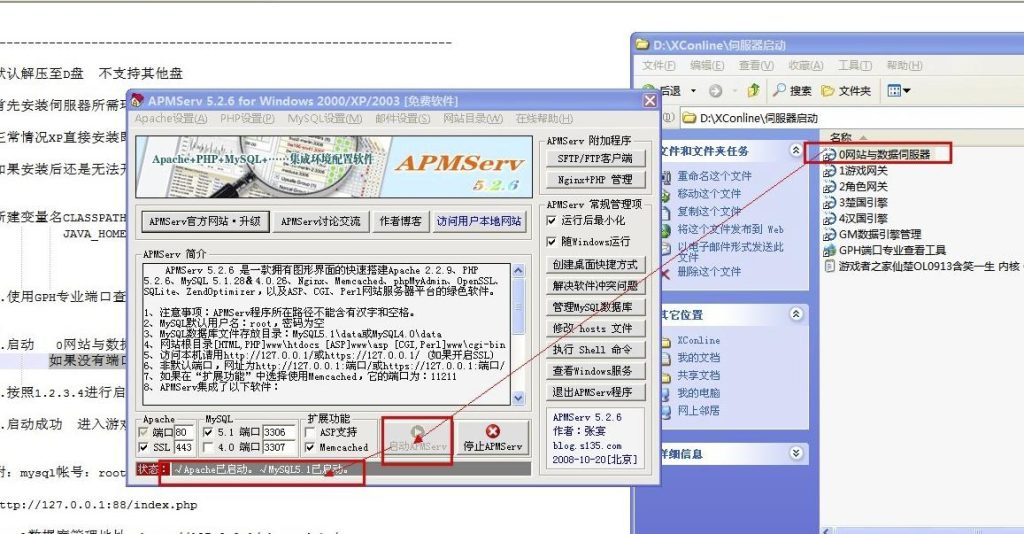Open Apache设置 menu
The image size is (1024, 534).
[x=171, y=118]
